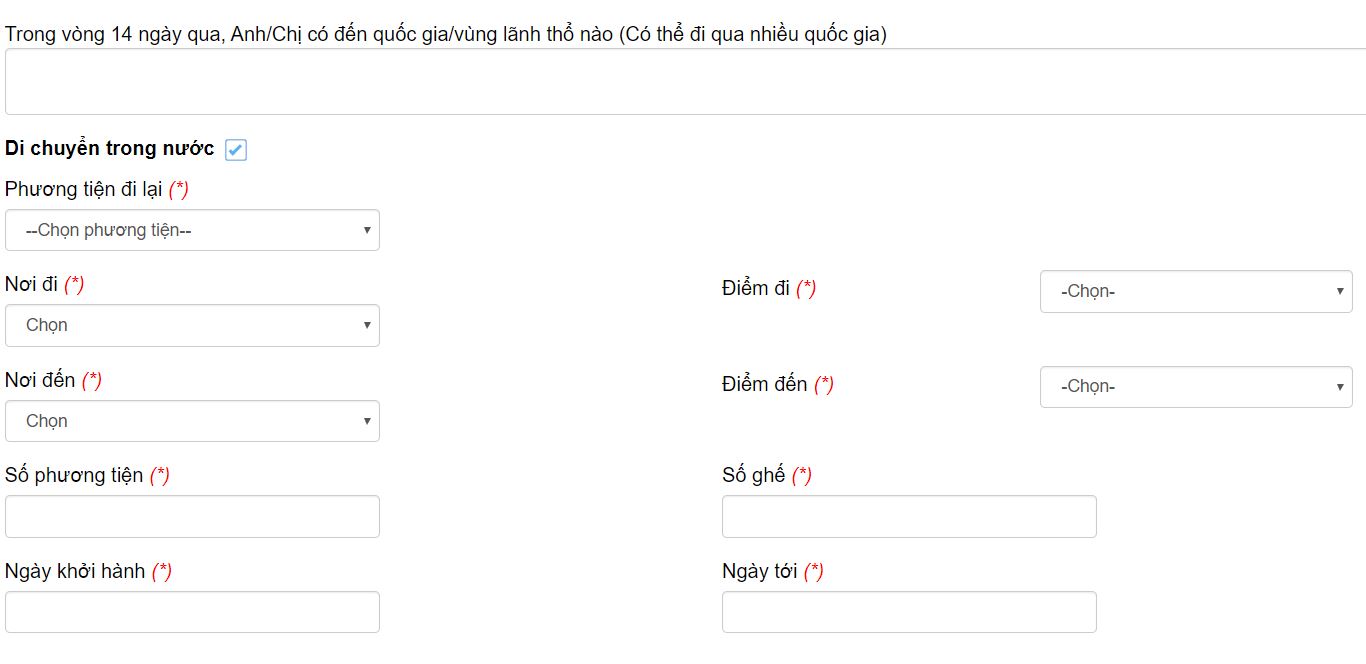The width and height of the screenshot is (1366, 664).
Task: Open the Điểm đi dropdown
Action: (1196, 291)
